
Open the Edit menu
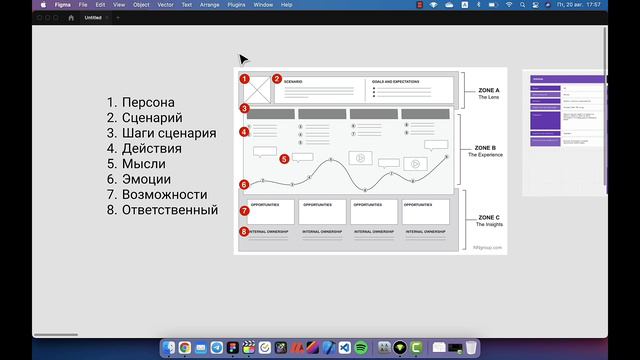[100, 5]
